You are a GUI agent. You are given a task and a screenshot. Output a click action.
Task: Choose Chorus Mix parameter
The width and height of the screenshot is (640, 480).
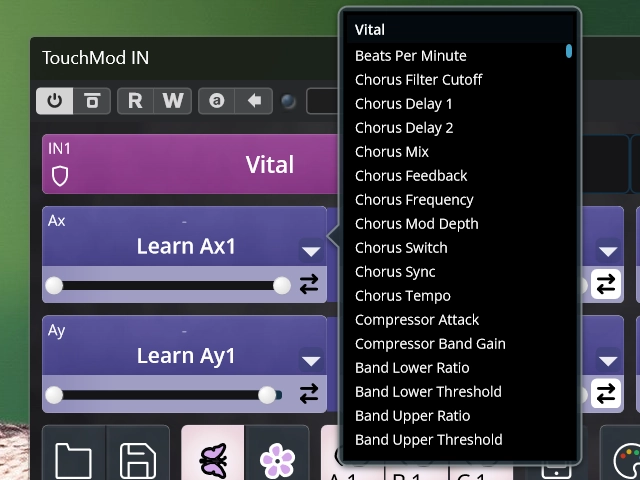(x=460, y=151)
